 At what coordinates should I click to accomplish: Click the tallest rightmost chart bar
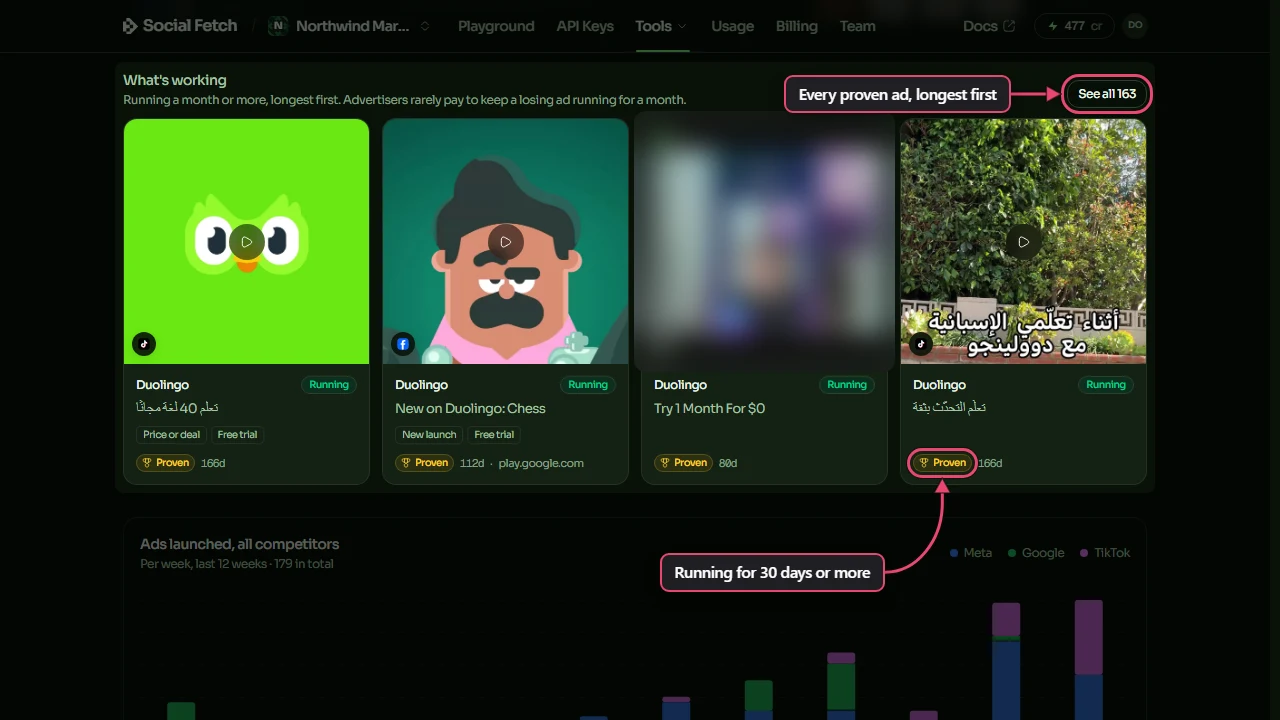point(1089,660)
